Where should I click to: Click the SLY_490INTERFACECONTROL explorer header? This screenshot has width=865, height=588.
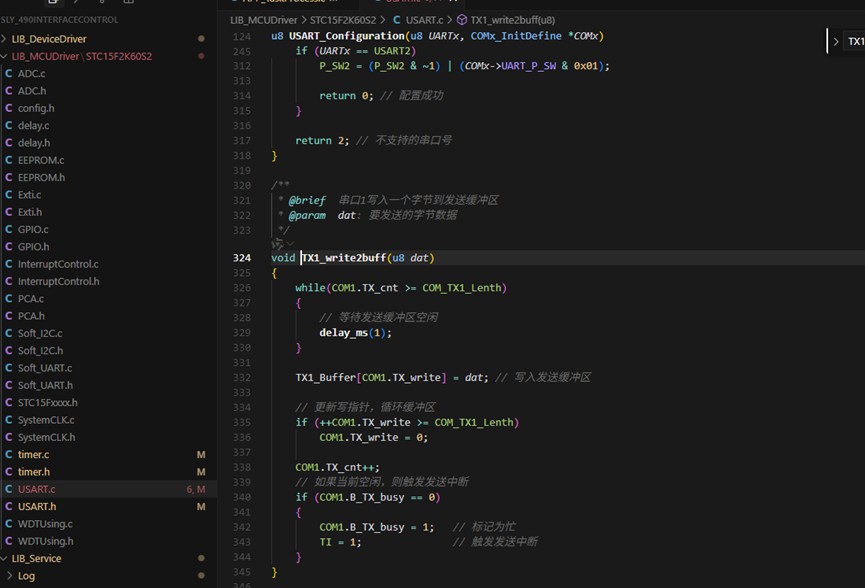pyautogui.click(x=60, y=20)
